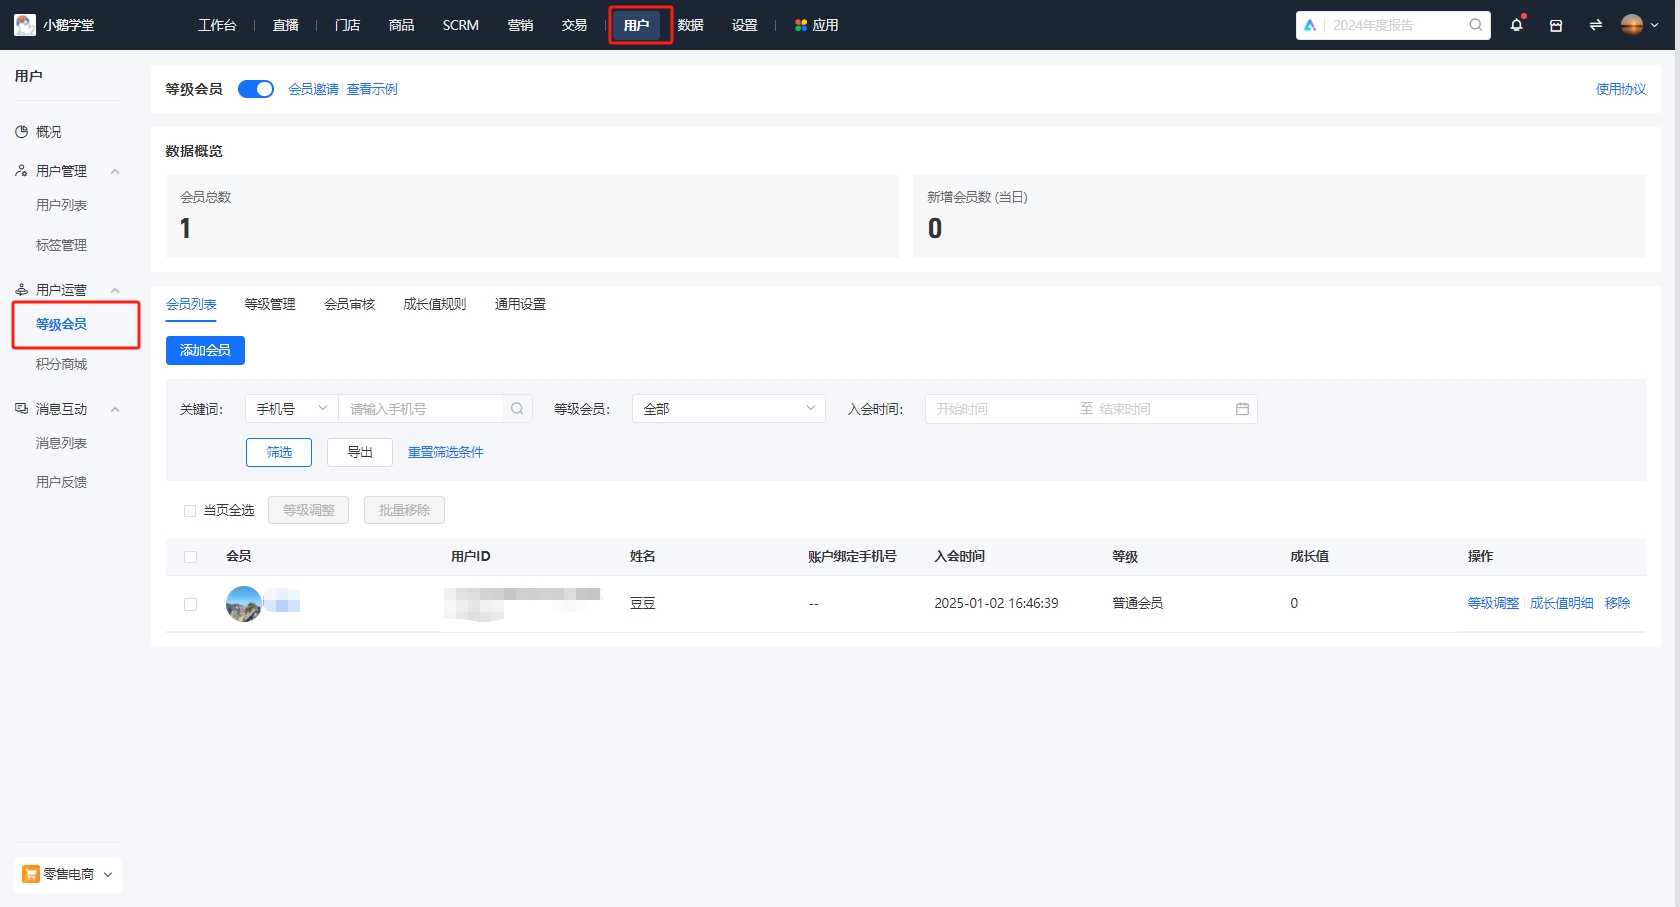Open the 使用协议 link
The image size is (1680, 907).
coord(1620,88)
